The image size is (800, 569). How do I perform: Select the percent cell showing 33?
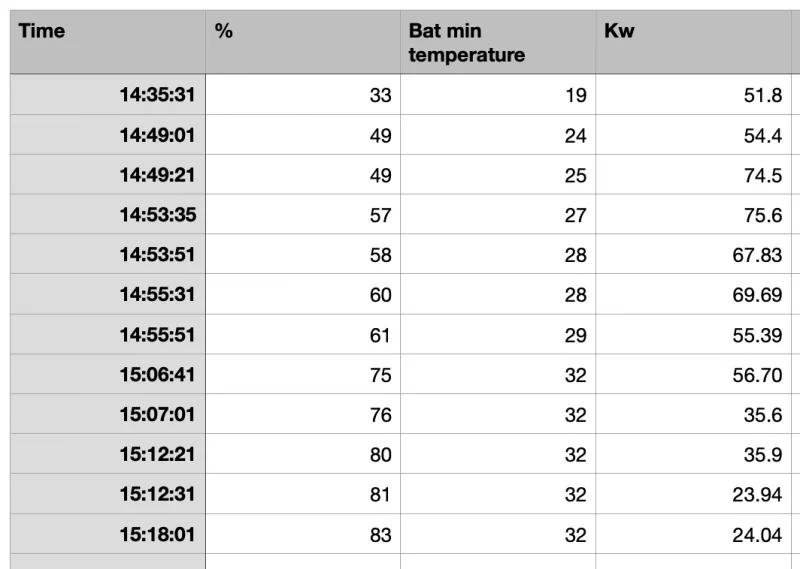(380, 96)
